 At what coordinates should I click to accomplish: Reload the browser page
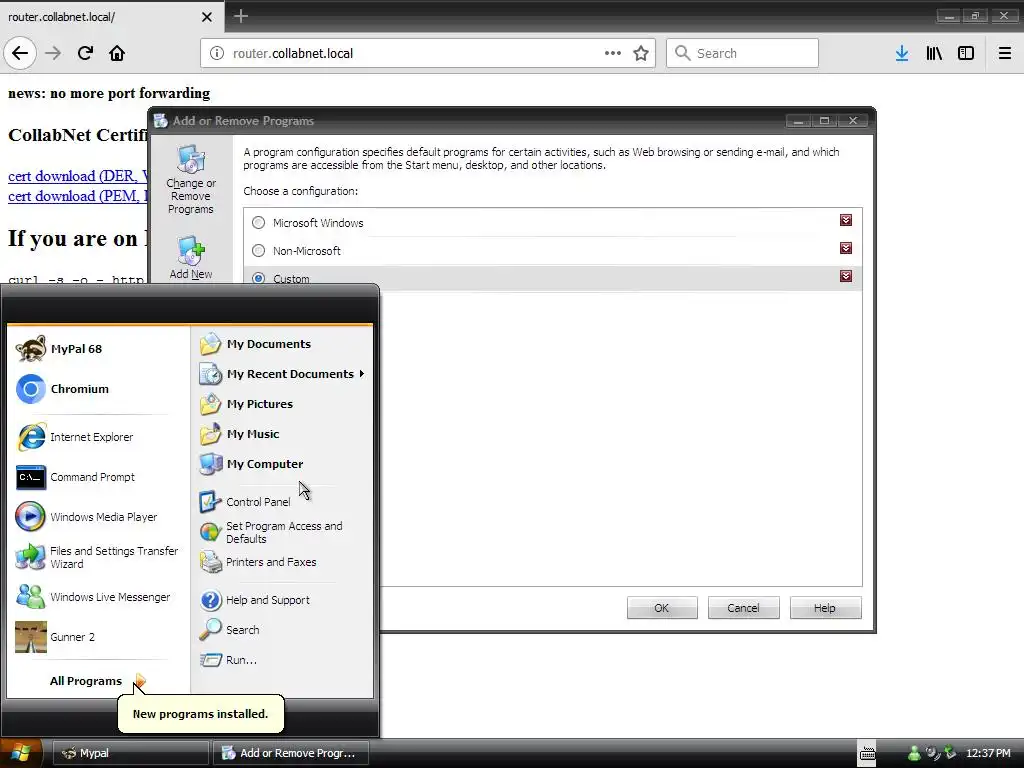click(x=85, y=53)
